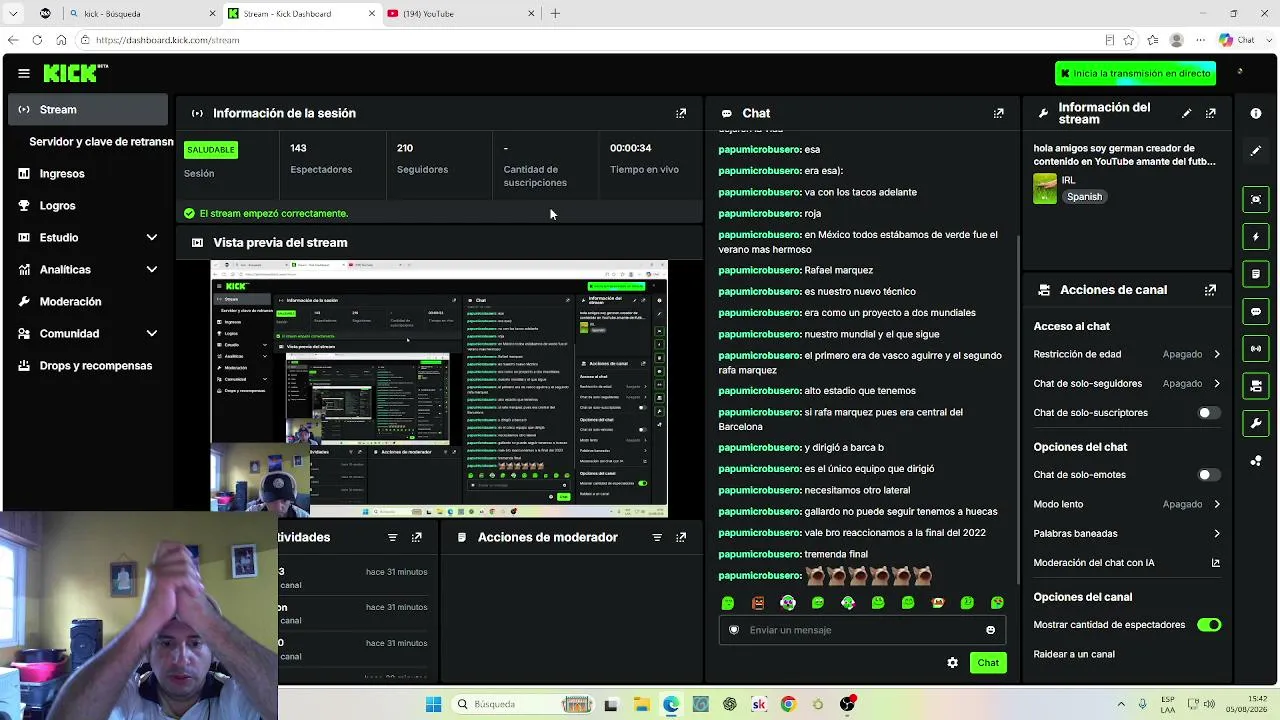
Task: Open Chat de solo-seguidores options
Action: (x=1127, y=383)
